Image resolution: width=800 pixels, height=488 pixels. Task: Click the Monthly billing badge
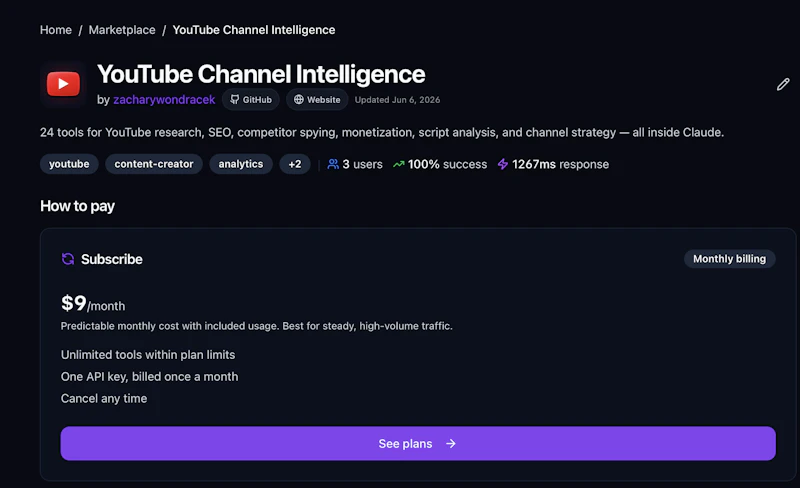[729, 259]
